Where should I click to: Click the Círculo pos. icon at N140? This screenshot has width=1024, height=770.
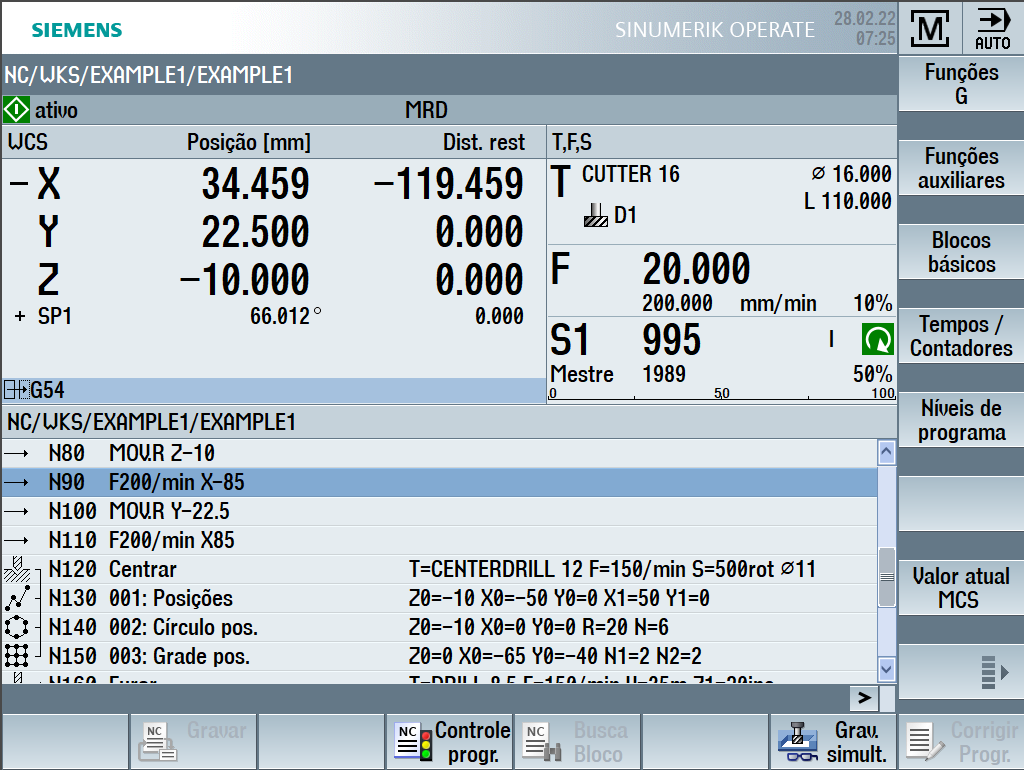(17, 627)
